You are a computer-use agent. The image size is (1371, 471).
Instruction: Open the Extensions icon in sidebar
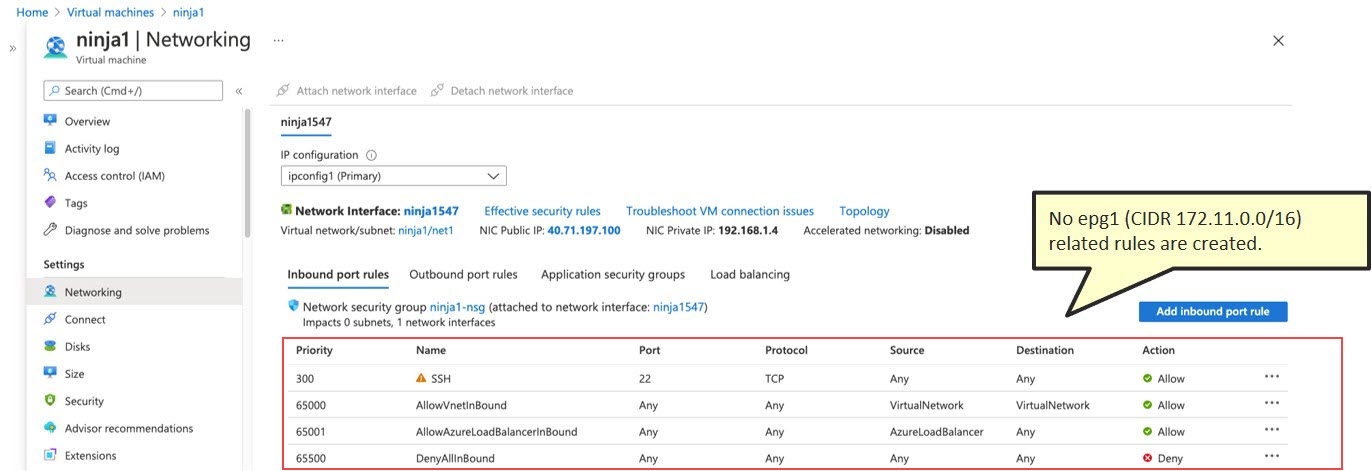click(50, 454)
